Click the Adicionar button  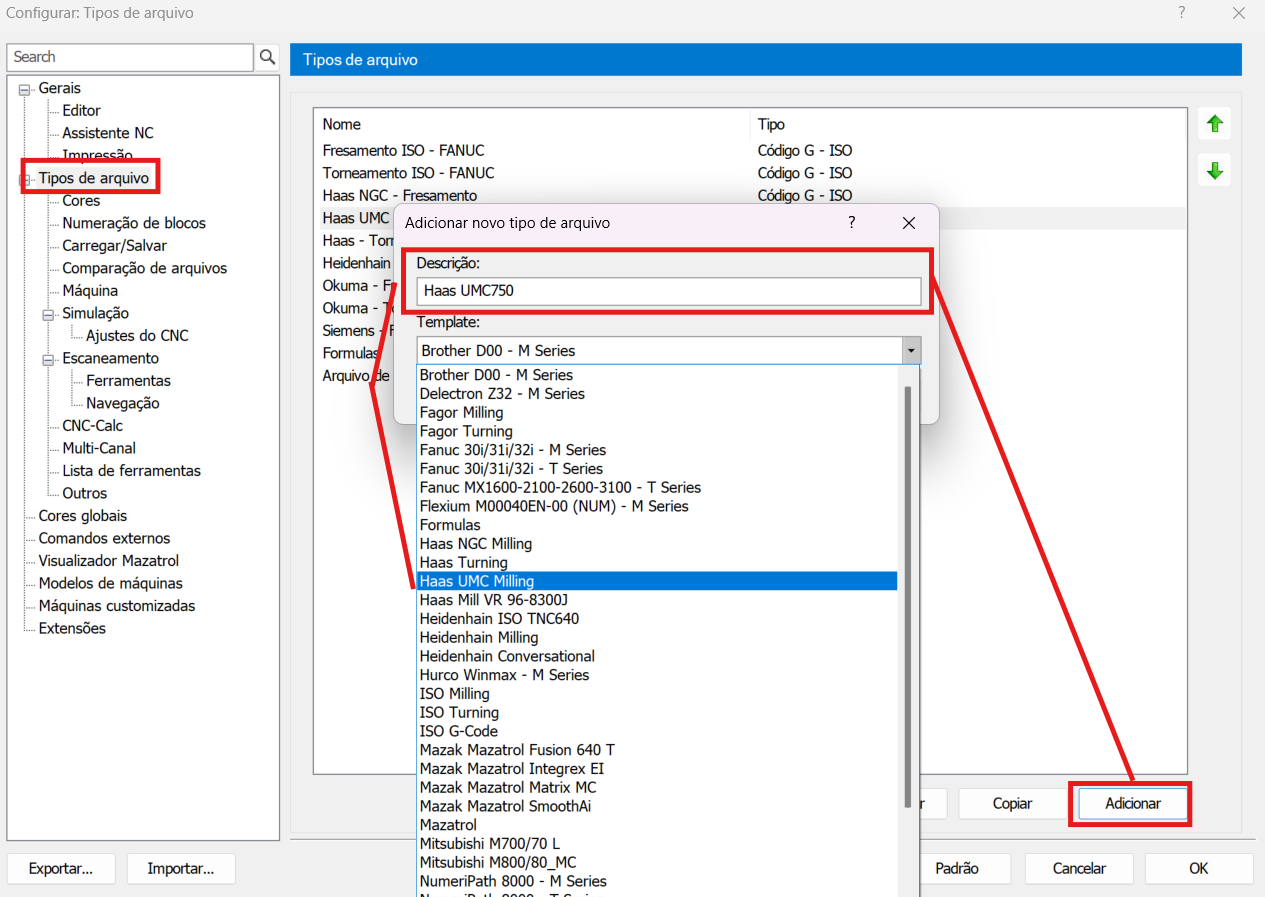[x=1133, y=804]
